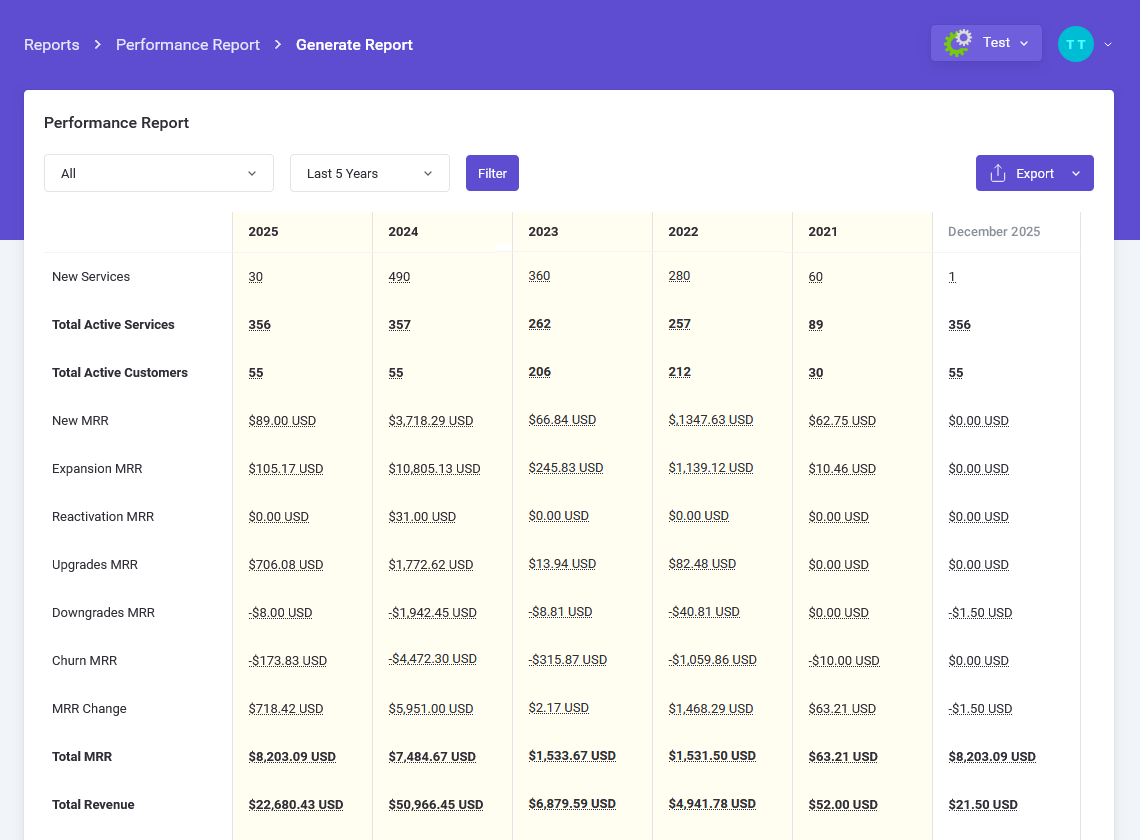Navigate to Performance Report breadcrumb
Screen dimensions: 1140x840
pyautogui.click(x=188, y=45)
